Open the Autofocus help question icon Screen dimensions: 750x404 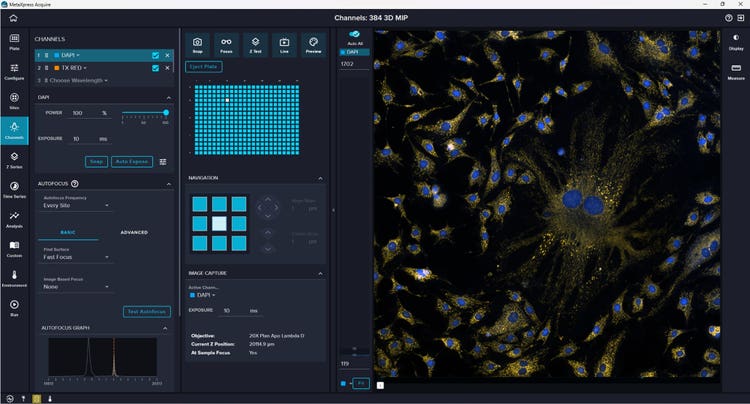coord(75,184)
